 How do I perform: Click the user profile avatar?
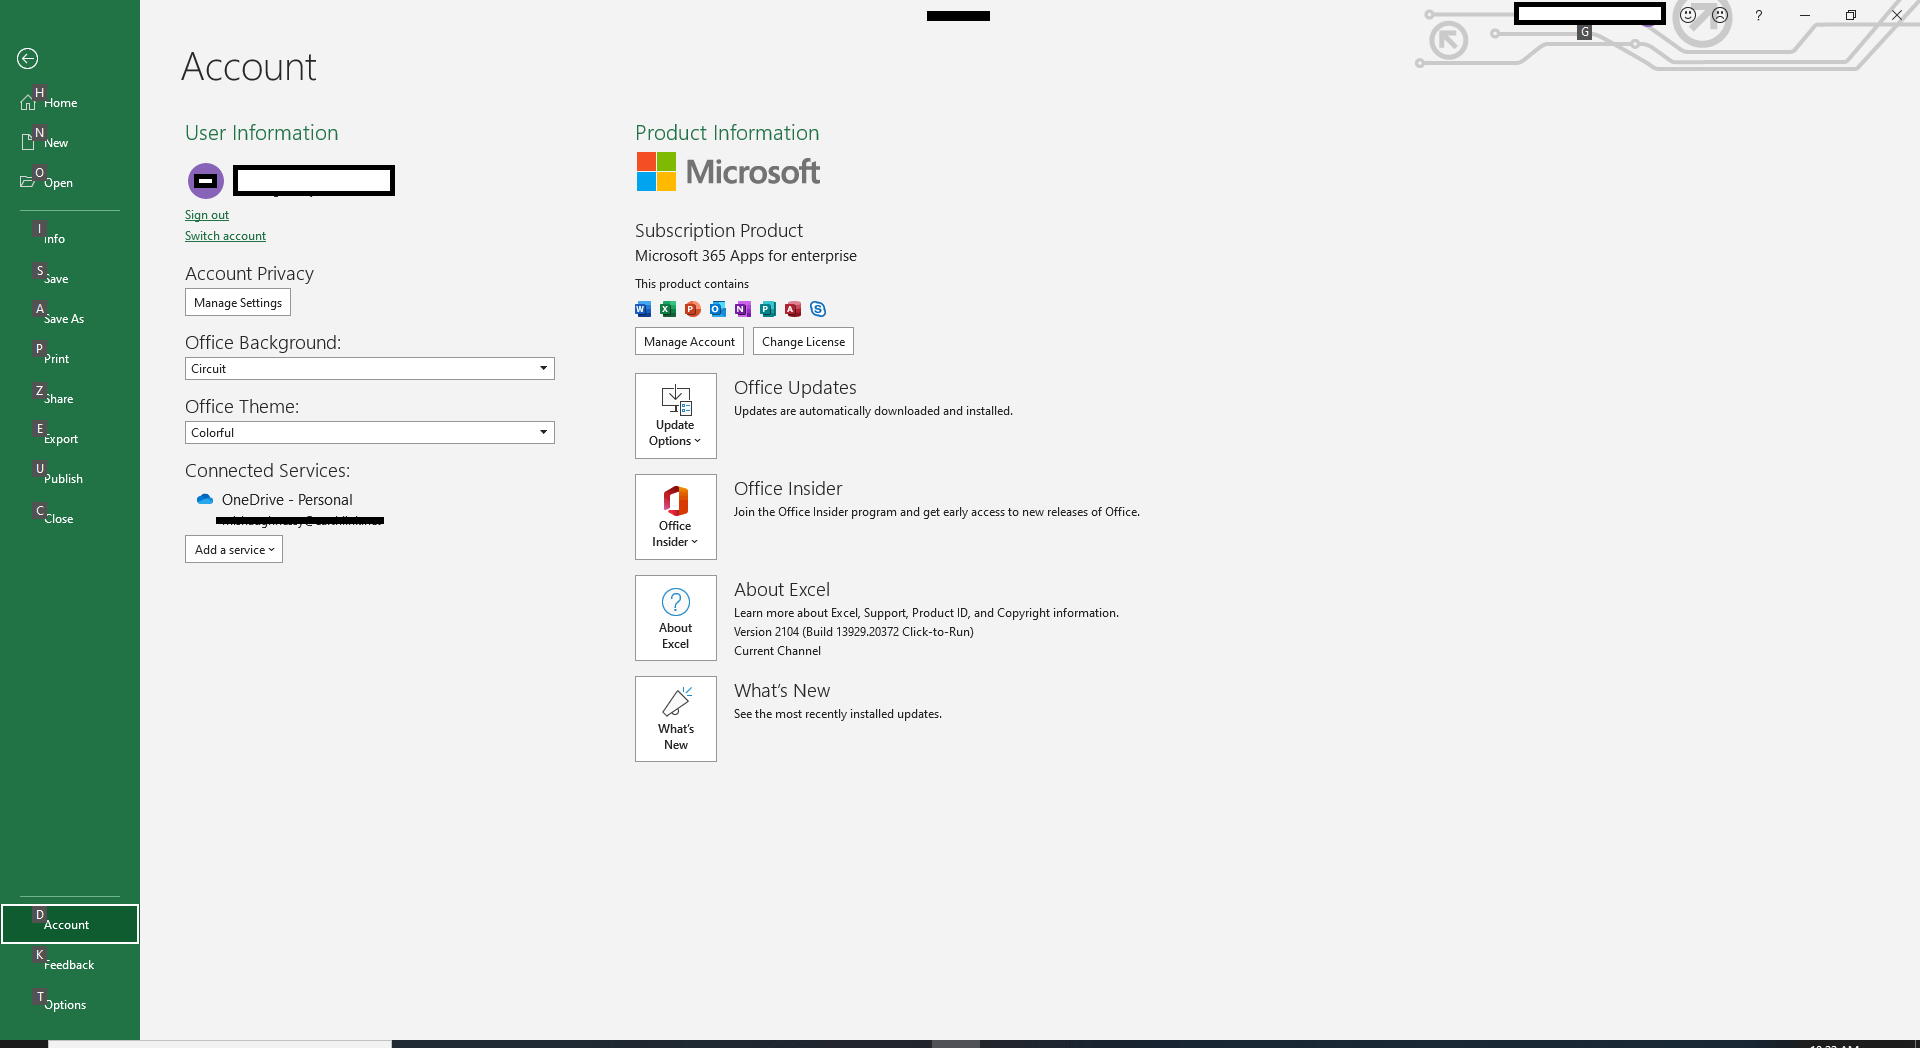206,181
